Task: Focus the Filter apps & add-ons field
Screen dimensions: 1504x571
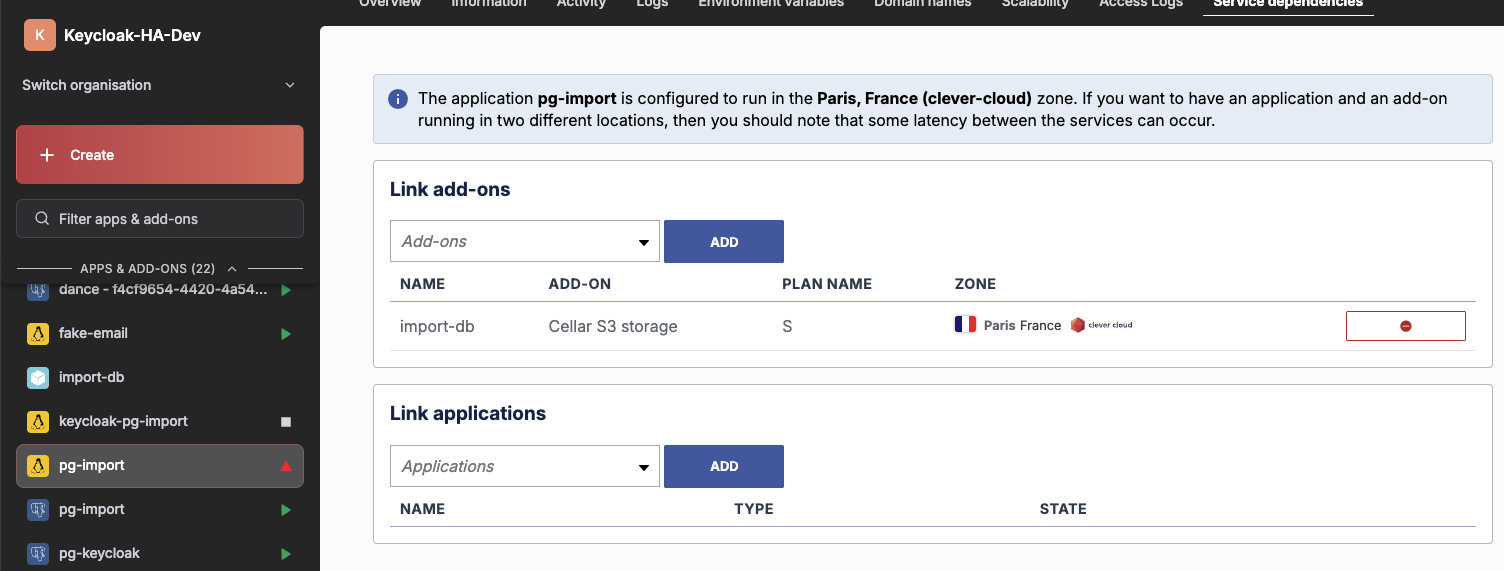Action: click(160, 219)
